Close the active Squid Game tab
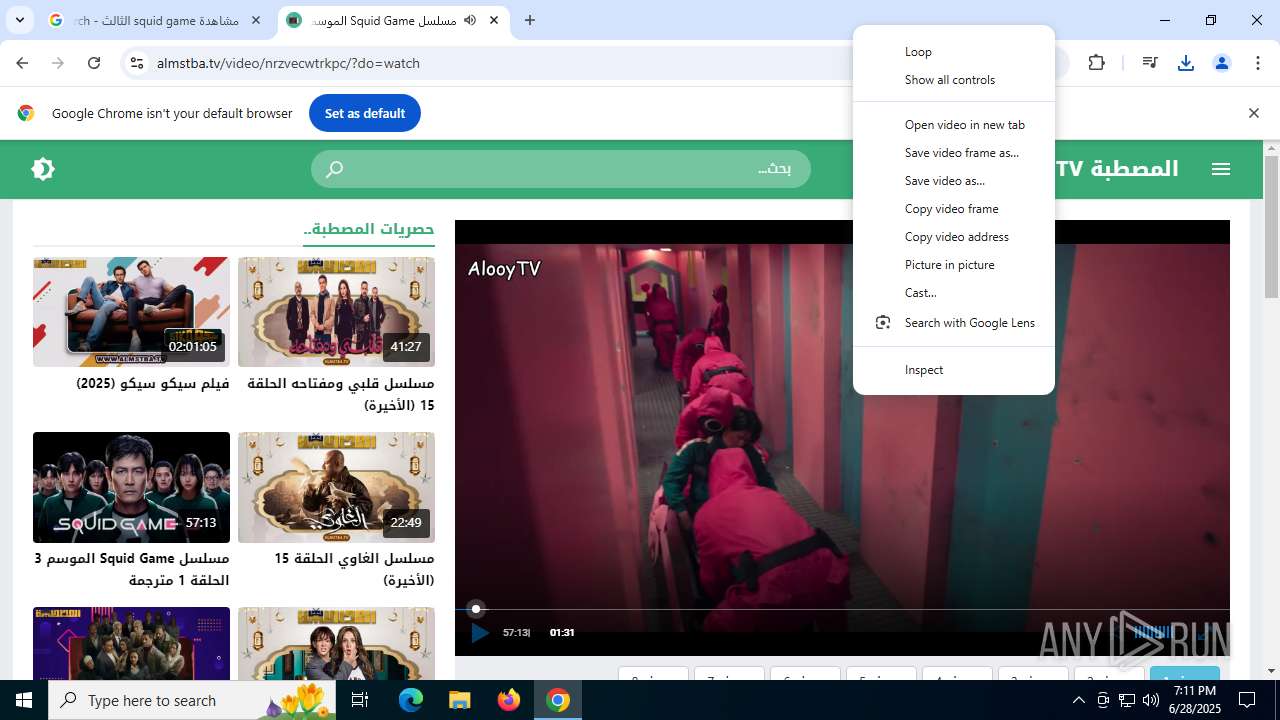Image resolution: width=1280 pixels, height=720 pixels. coord(494,20)
